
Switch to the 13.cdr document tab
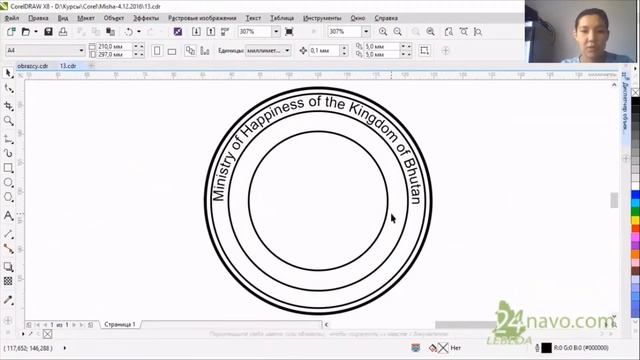68,66
